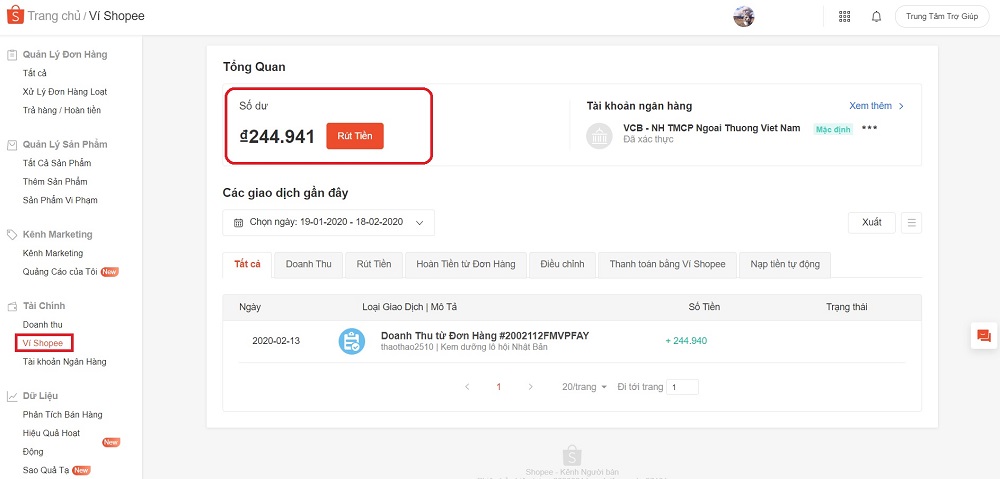Open Ví Shopee in sidebar
The image size is (1000, 479).
[43, 343]
